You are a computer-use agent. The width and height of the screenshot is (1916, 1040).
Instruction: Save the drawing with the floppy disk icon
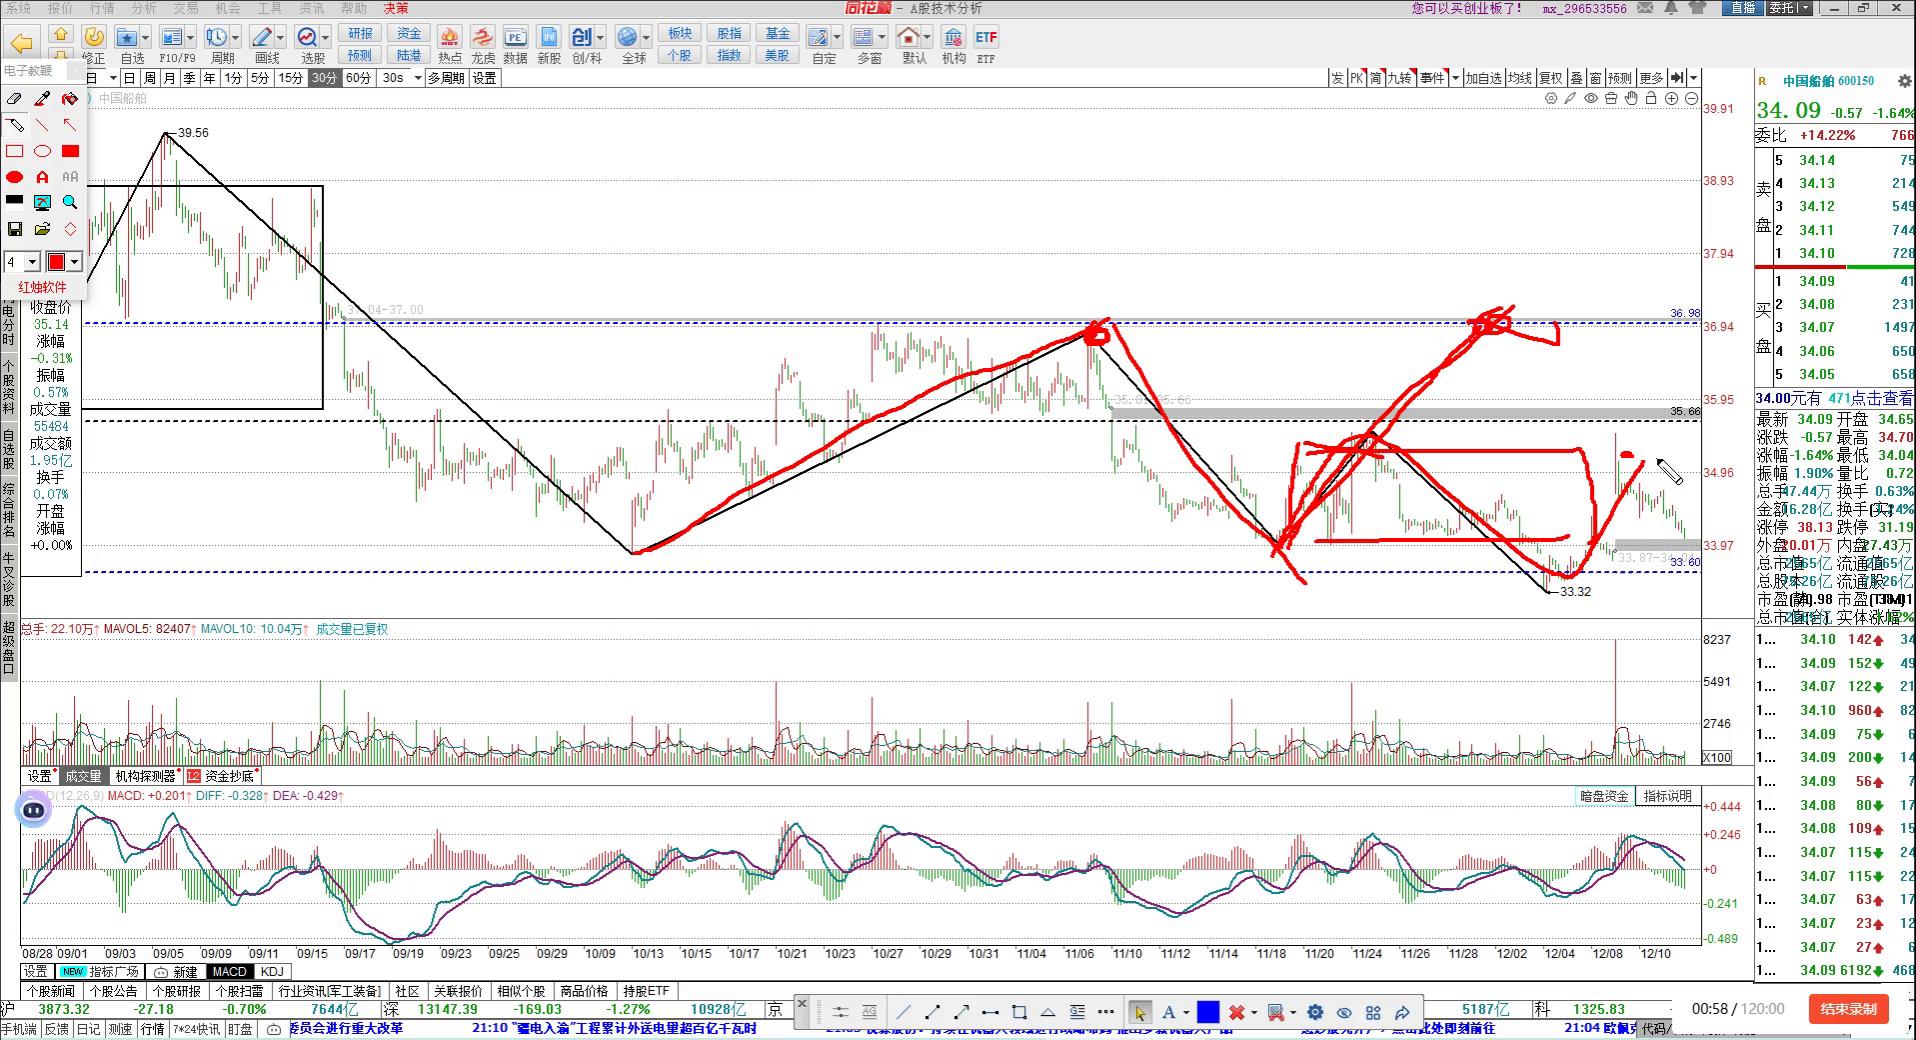(14, 229)
